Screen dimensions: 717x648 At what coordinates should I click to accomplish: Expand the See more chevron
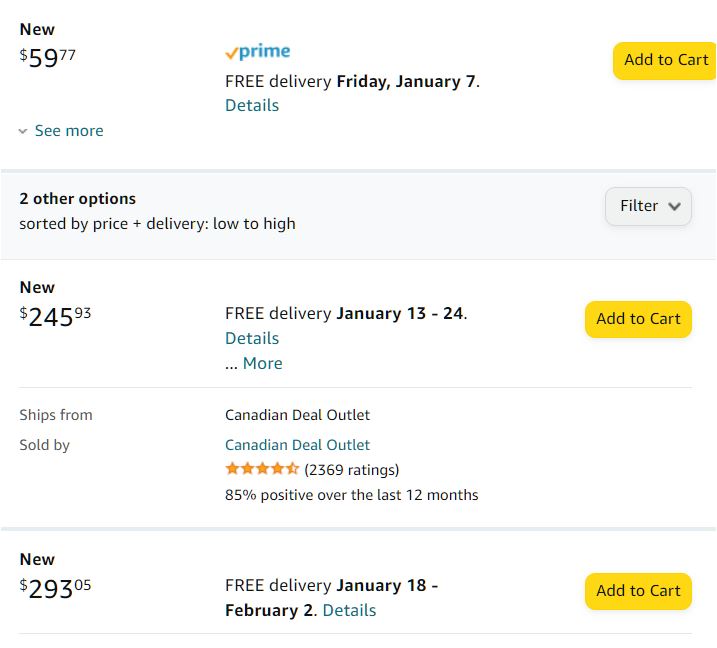click(x=23, y=131)
